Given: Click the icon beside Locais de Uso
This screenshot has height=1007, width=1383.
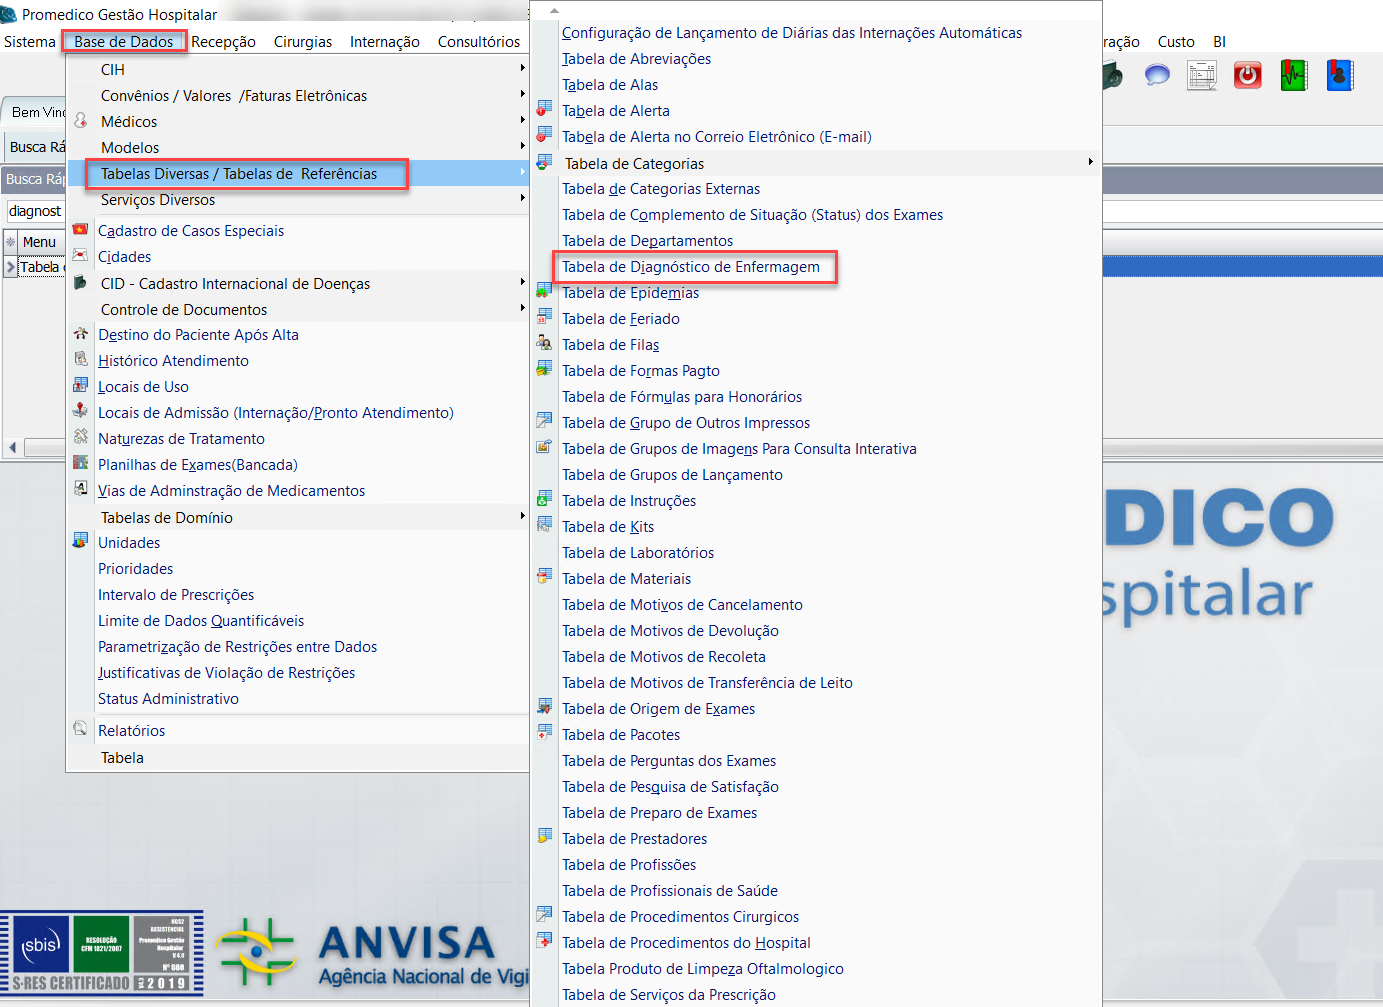Looking at the screenshot, I should 81,386.
